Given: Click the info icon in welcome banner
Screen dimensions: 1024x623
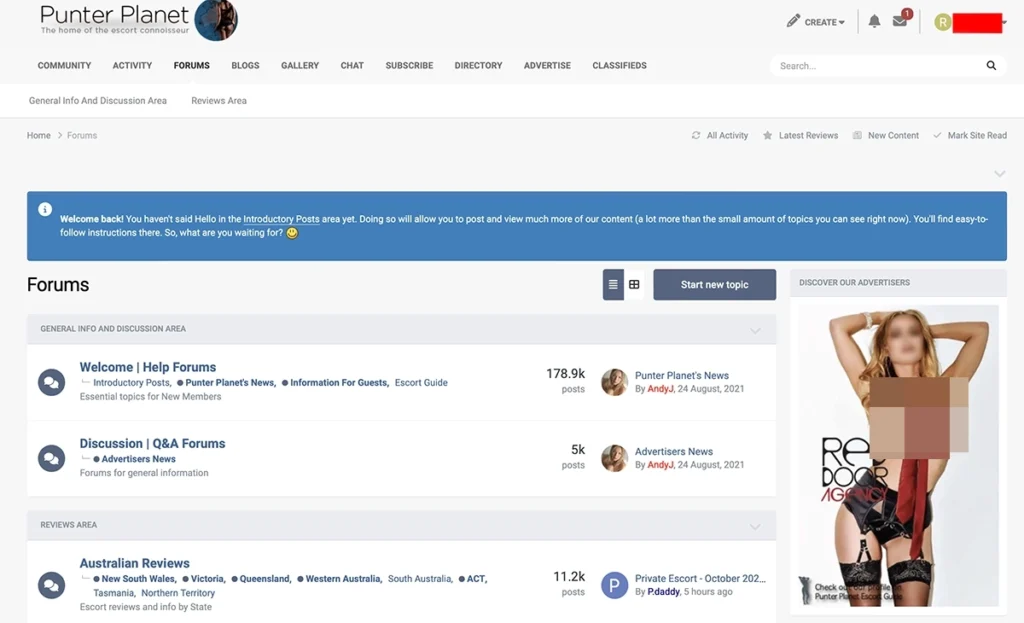Looking at the screenshot, I should pyautogui.click(x=44, y=209).
